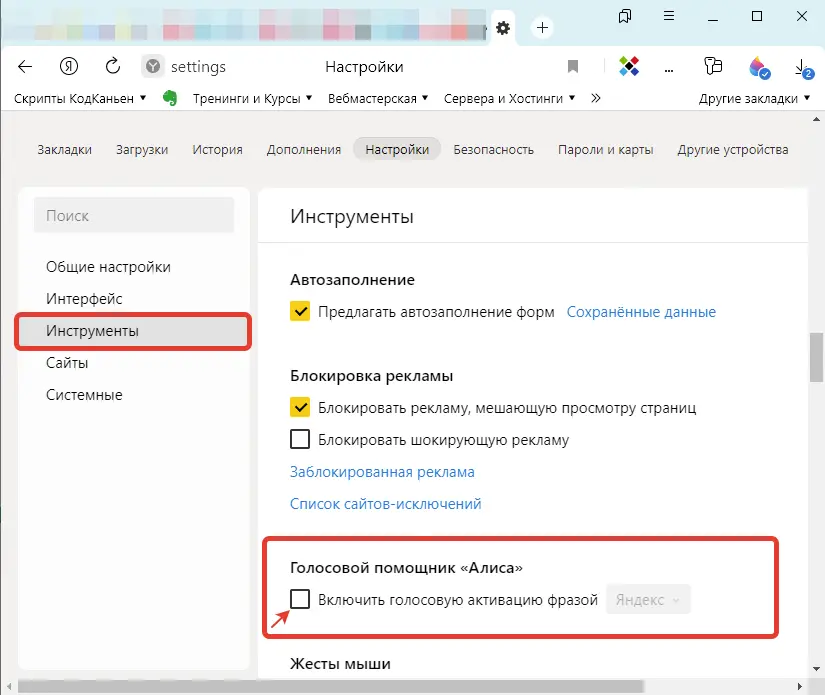This screenshot has height=695, width=825.
Task: Open the downloads arrow icon
Action: [802, 67]
